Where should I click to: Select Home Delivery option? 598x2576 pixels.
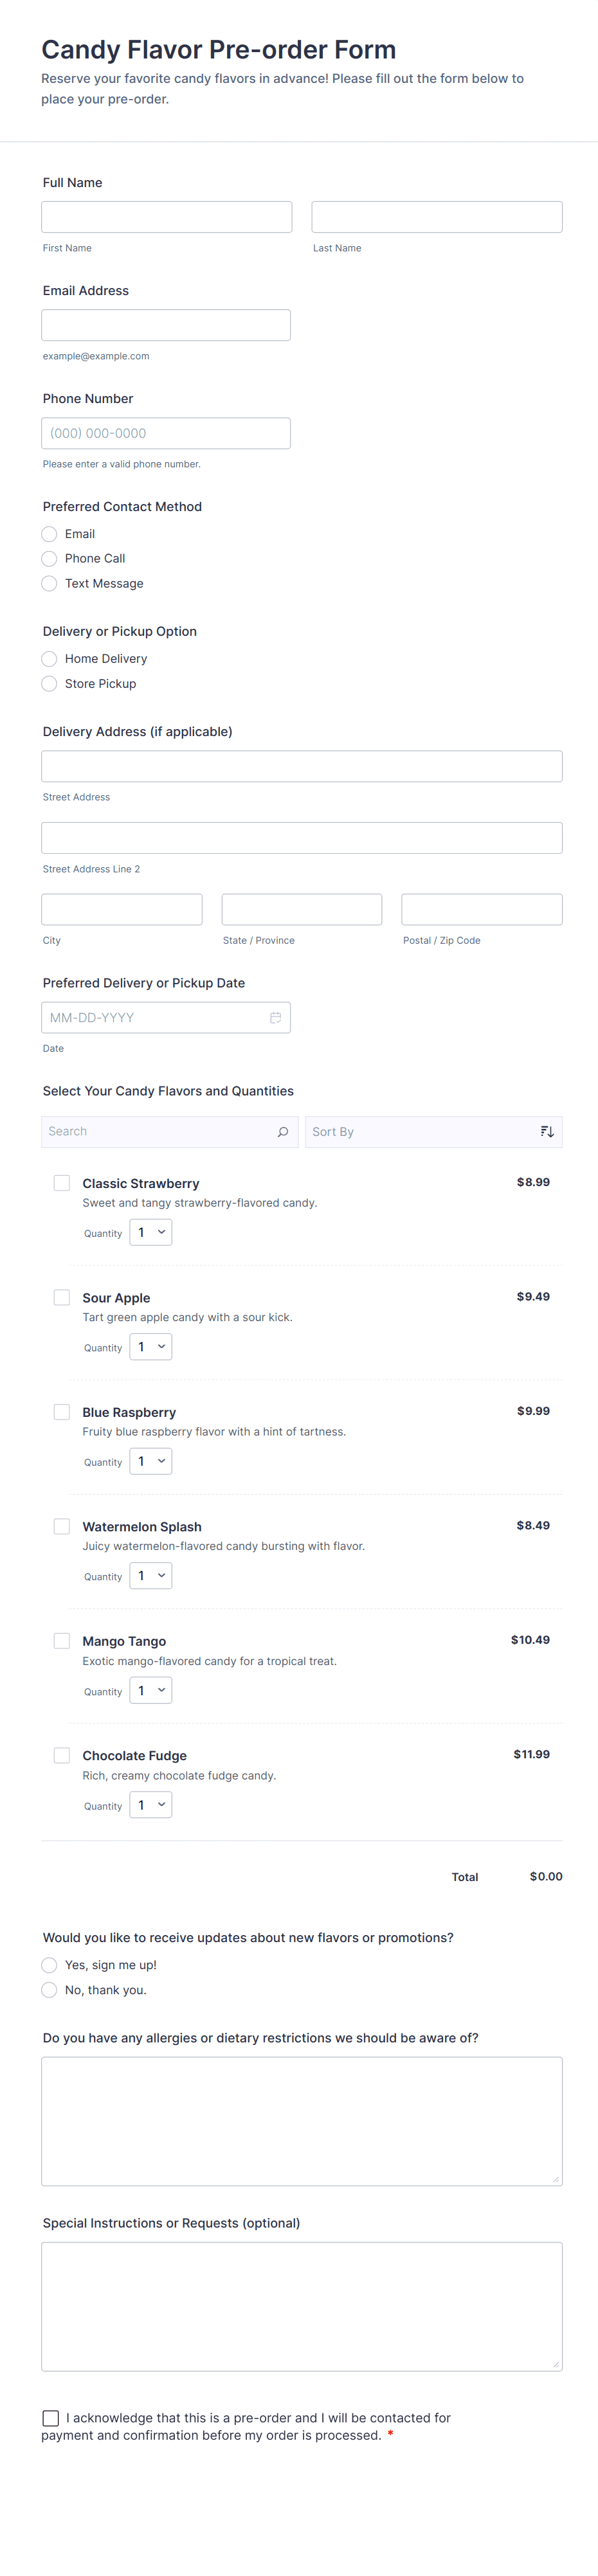coord(49,659)
